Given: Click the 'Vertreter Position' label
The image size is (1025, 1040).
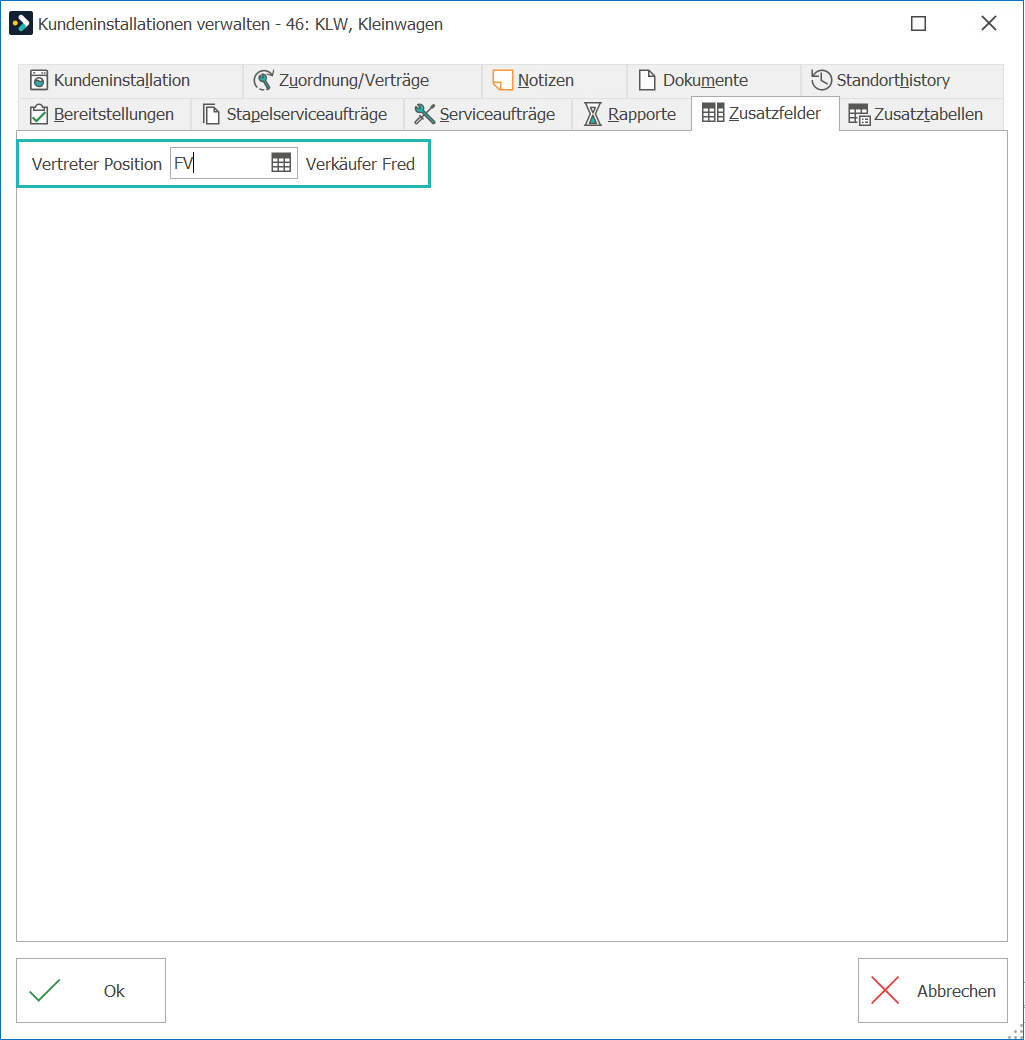Looking at the screenshot, I should click(x=97, y=164).
